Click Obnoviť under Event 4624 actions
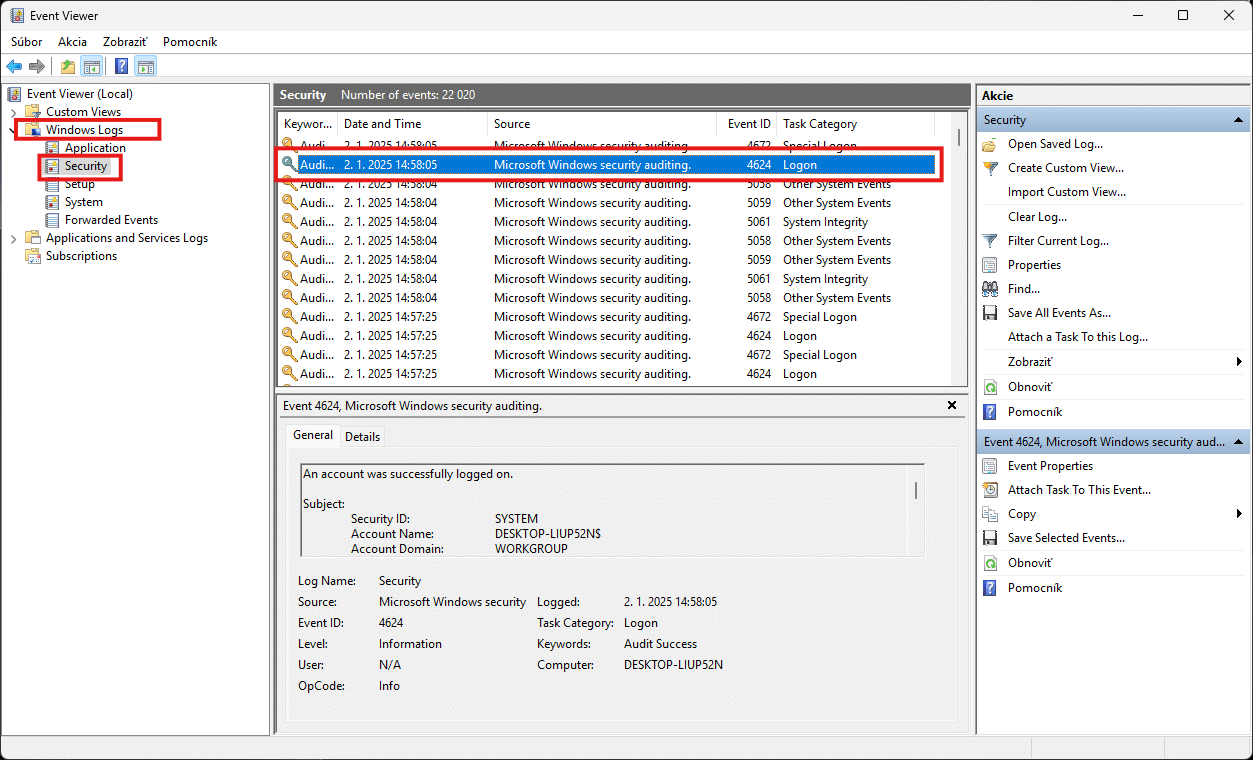The width and height of the screenshot is (1253, 760). [1030, 563]
